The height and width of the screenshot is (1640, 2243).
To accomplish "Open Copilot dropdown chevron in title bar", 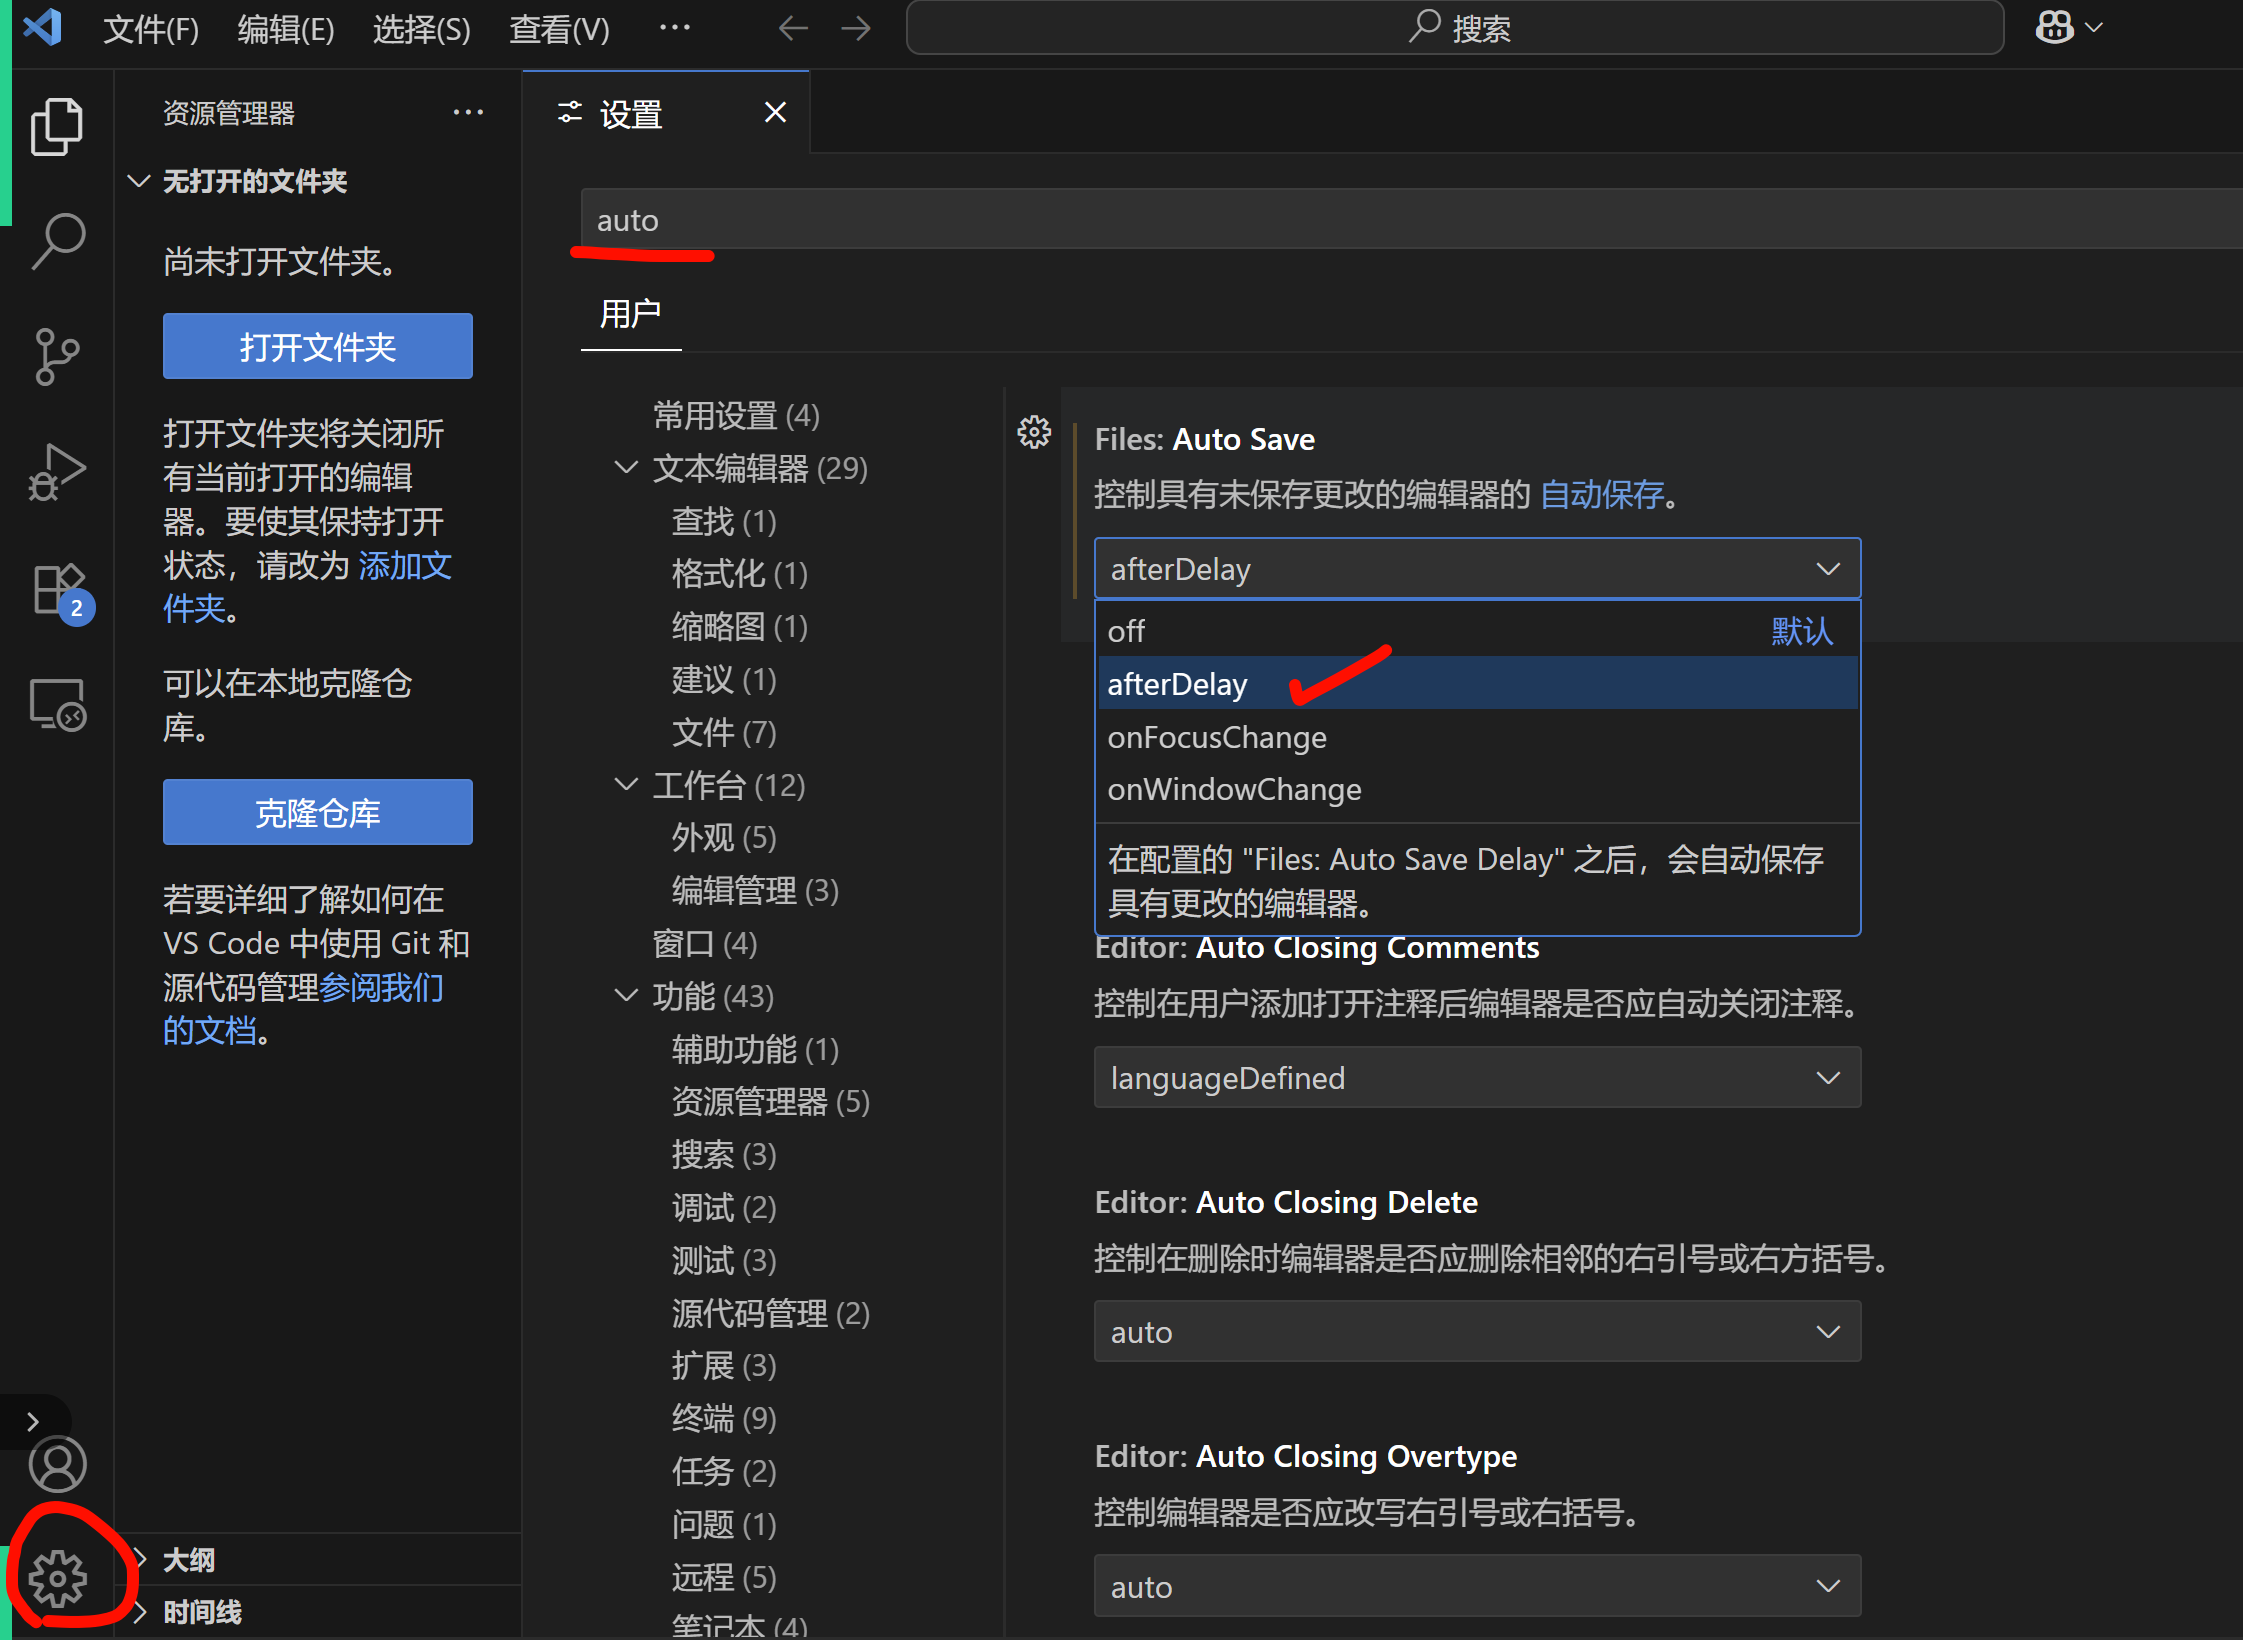I will pos(2095,28).
